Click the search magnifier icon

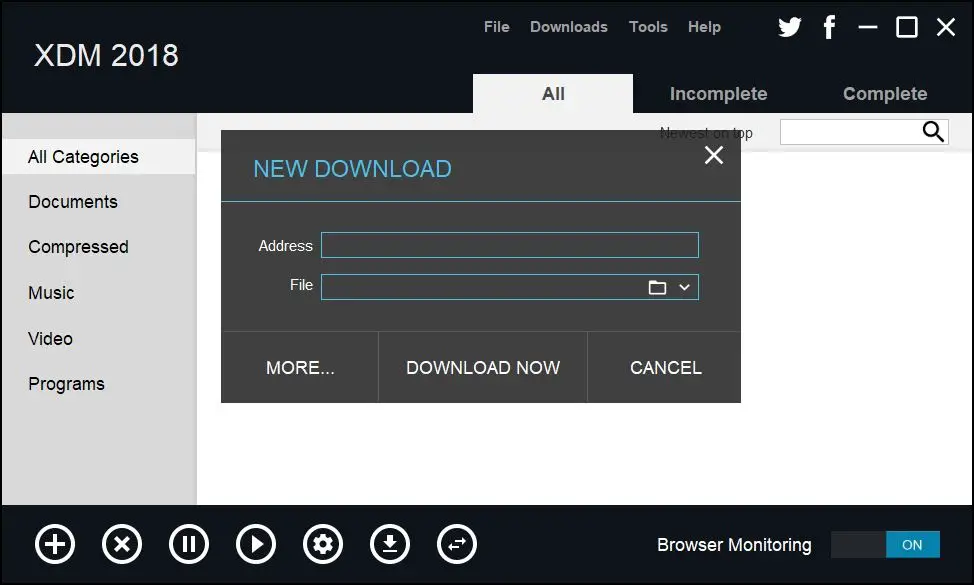coord(933,132)
